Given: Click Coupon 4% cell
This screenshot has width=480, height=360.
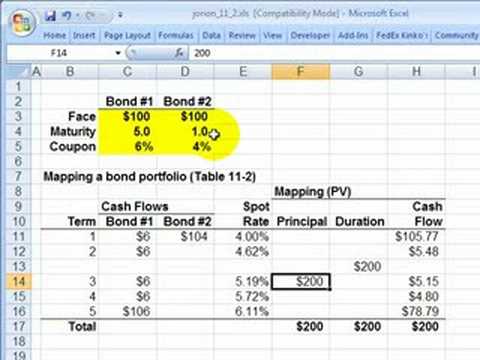Looking at the screenshot, I should coord(185,146).
